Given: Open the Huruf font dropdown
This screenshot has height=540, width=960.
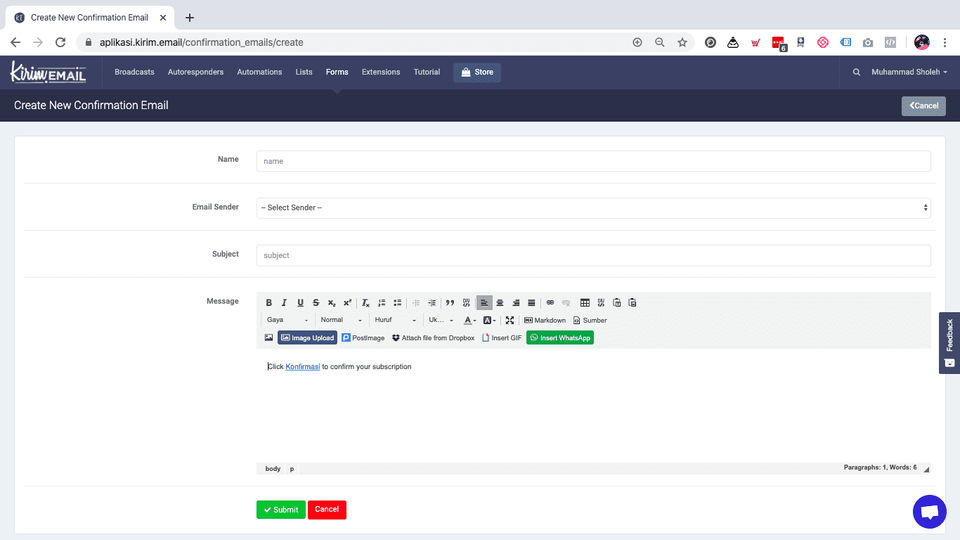Looking at the screenshot, I should 395,320.
